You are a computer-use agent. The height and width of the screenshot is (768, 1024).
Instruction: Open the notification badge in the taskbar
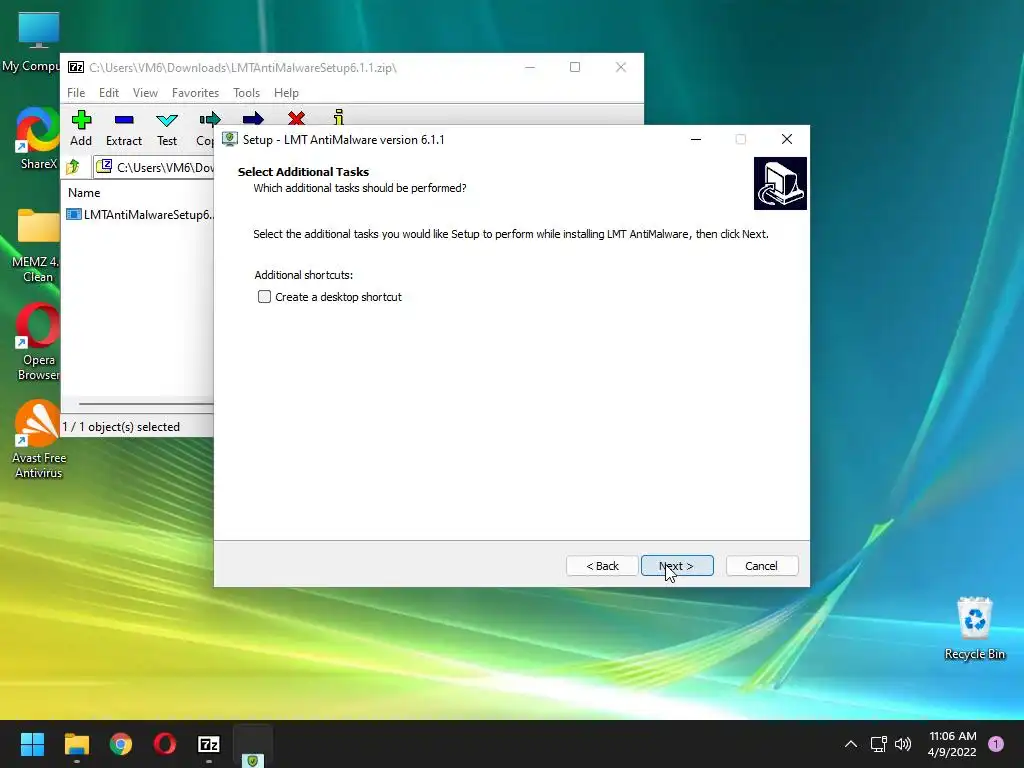click(x=996, y=744)
